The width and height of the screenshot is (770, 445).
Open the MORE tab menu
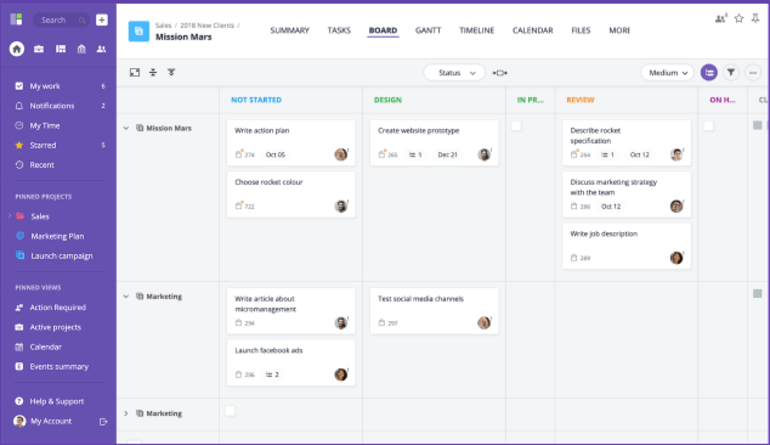point(620,30)
